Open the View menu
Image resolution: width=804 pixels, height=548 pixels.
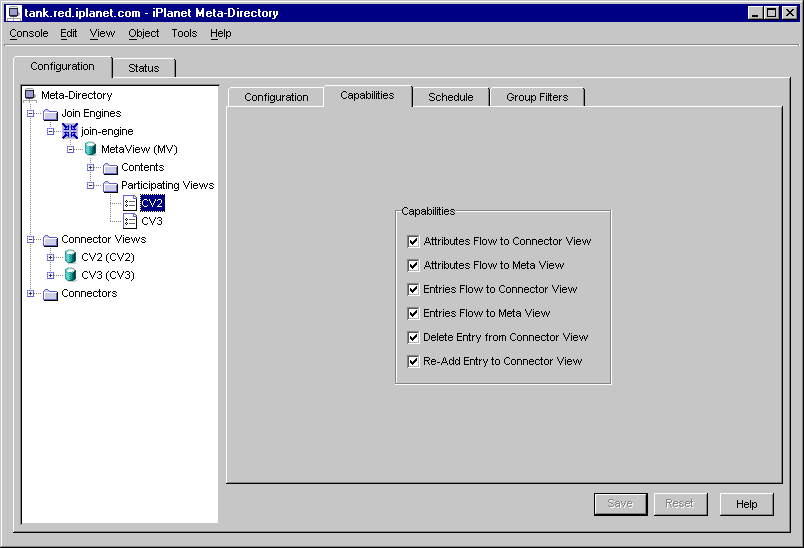pyautogui.click(x=102, y=33)
